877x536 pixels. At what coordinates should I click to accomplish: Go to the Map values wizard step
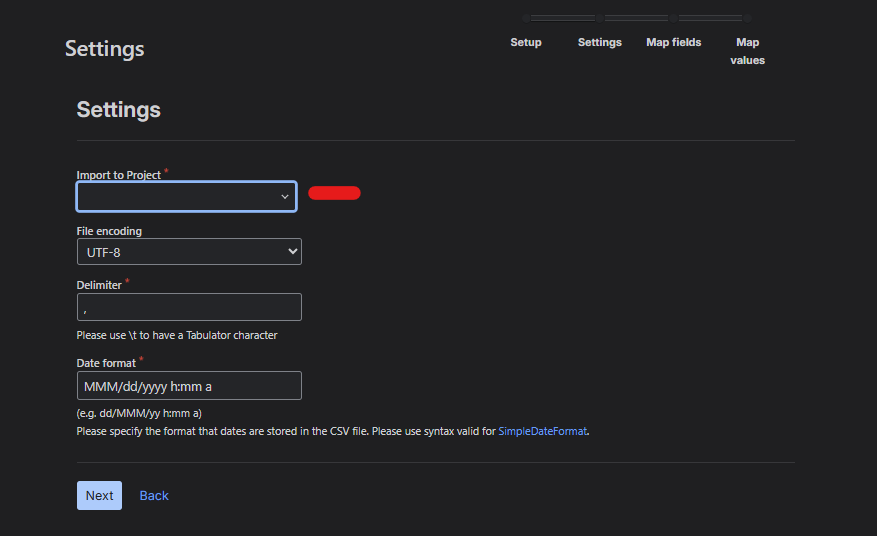point(747,51)
